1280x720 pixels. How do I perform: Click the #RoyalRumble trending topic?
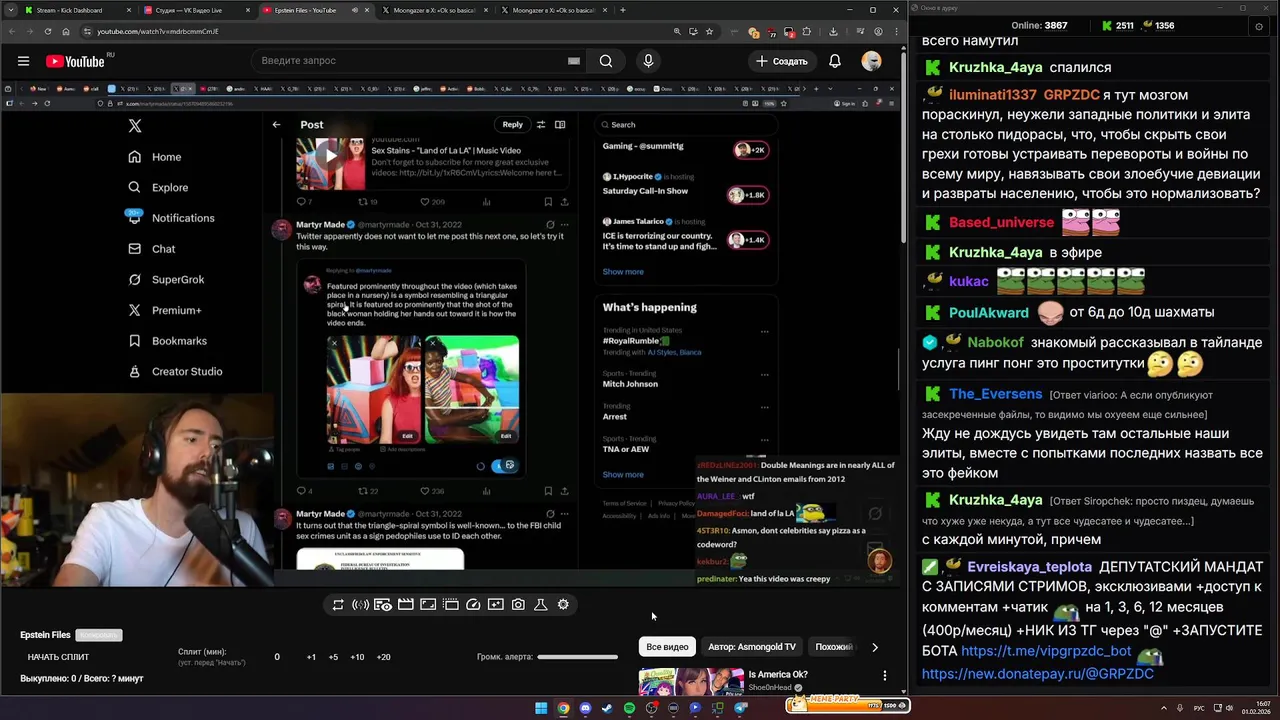(x=636, y=341)
